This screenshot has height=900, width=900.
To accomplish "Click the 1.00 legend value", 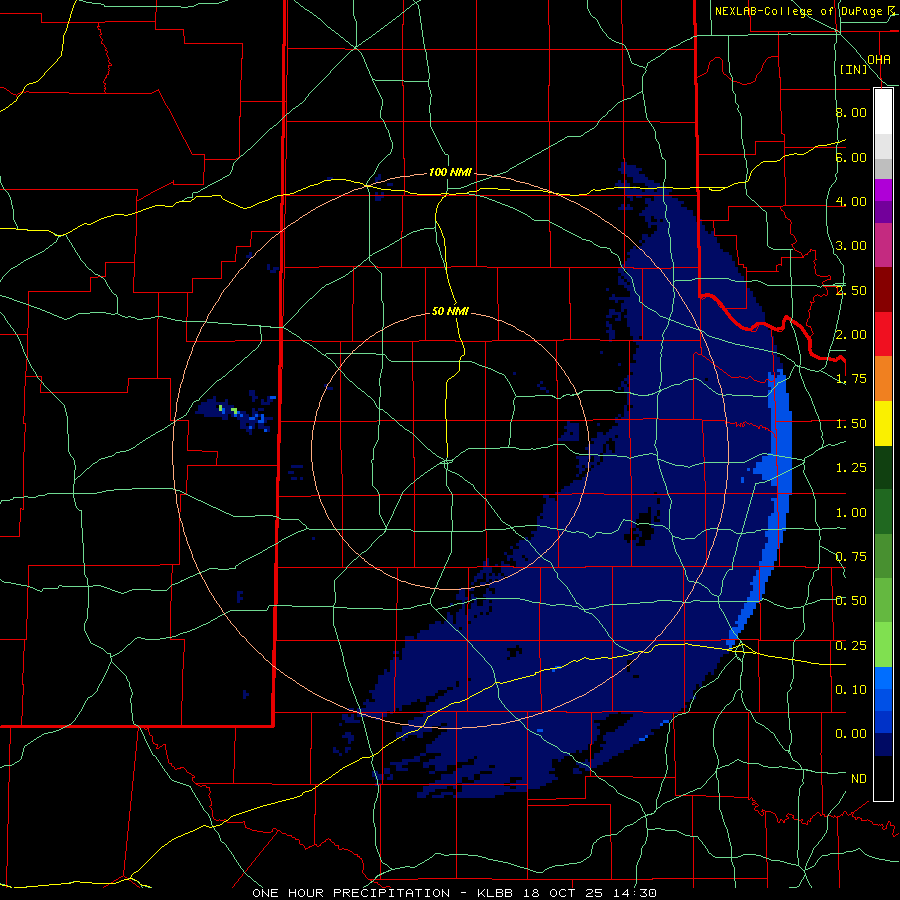I will tap(851, 513).
